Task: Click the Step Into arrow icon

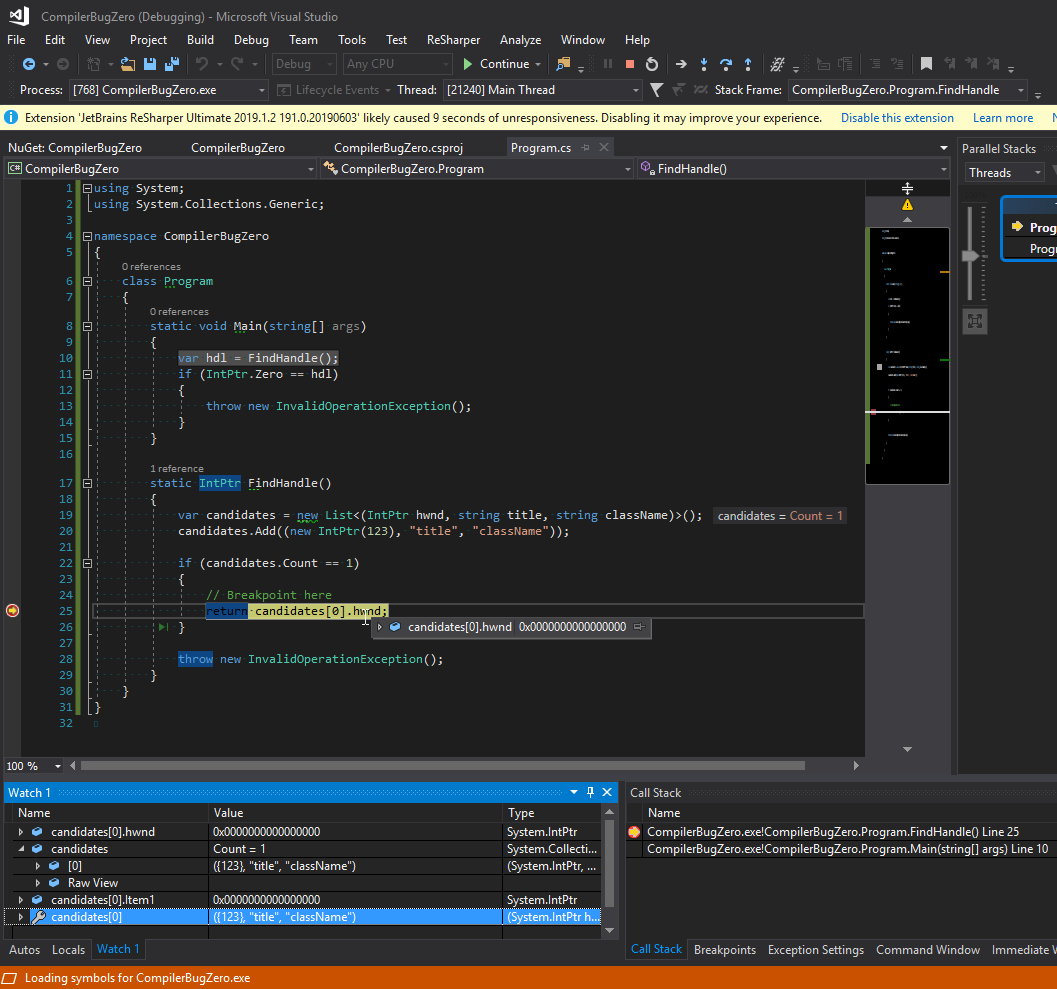Action: coord(704,64)
